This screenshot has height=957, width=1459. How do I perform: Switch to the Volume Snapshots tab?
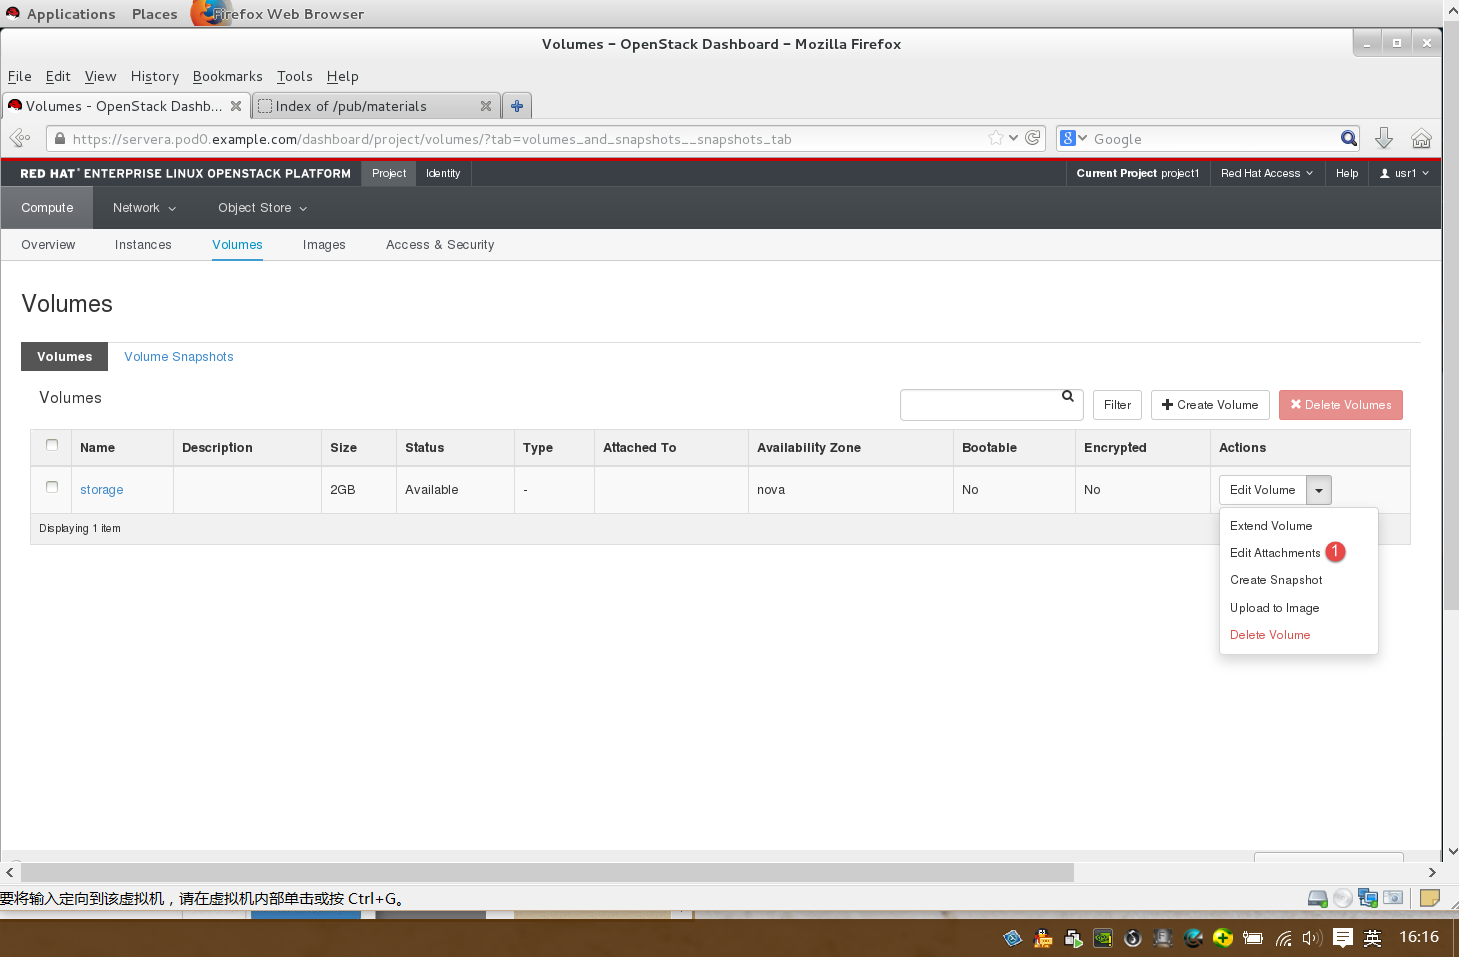179,357
